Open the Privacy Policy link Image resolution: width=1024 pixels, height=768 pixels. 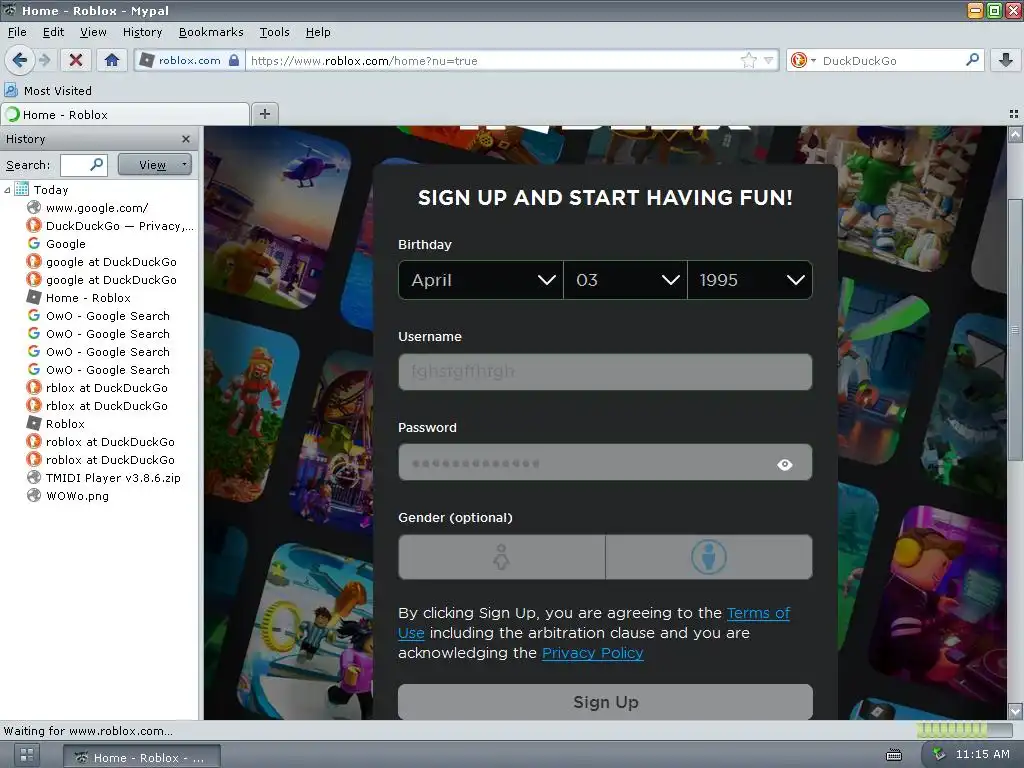[592, 653]
